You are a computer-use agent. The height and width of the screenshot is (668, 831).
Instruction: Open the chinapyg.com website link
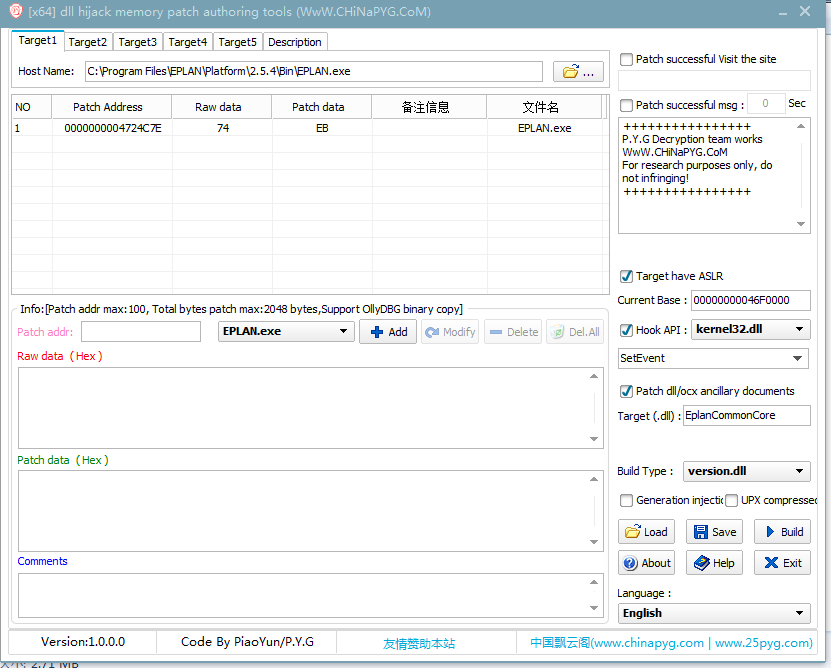671,643
